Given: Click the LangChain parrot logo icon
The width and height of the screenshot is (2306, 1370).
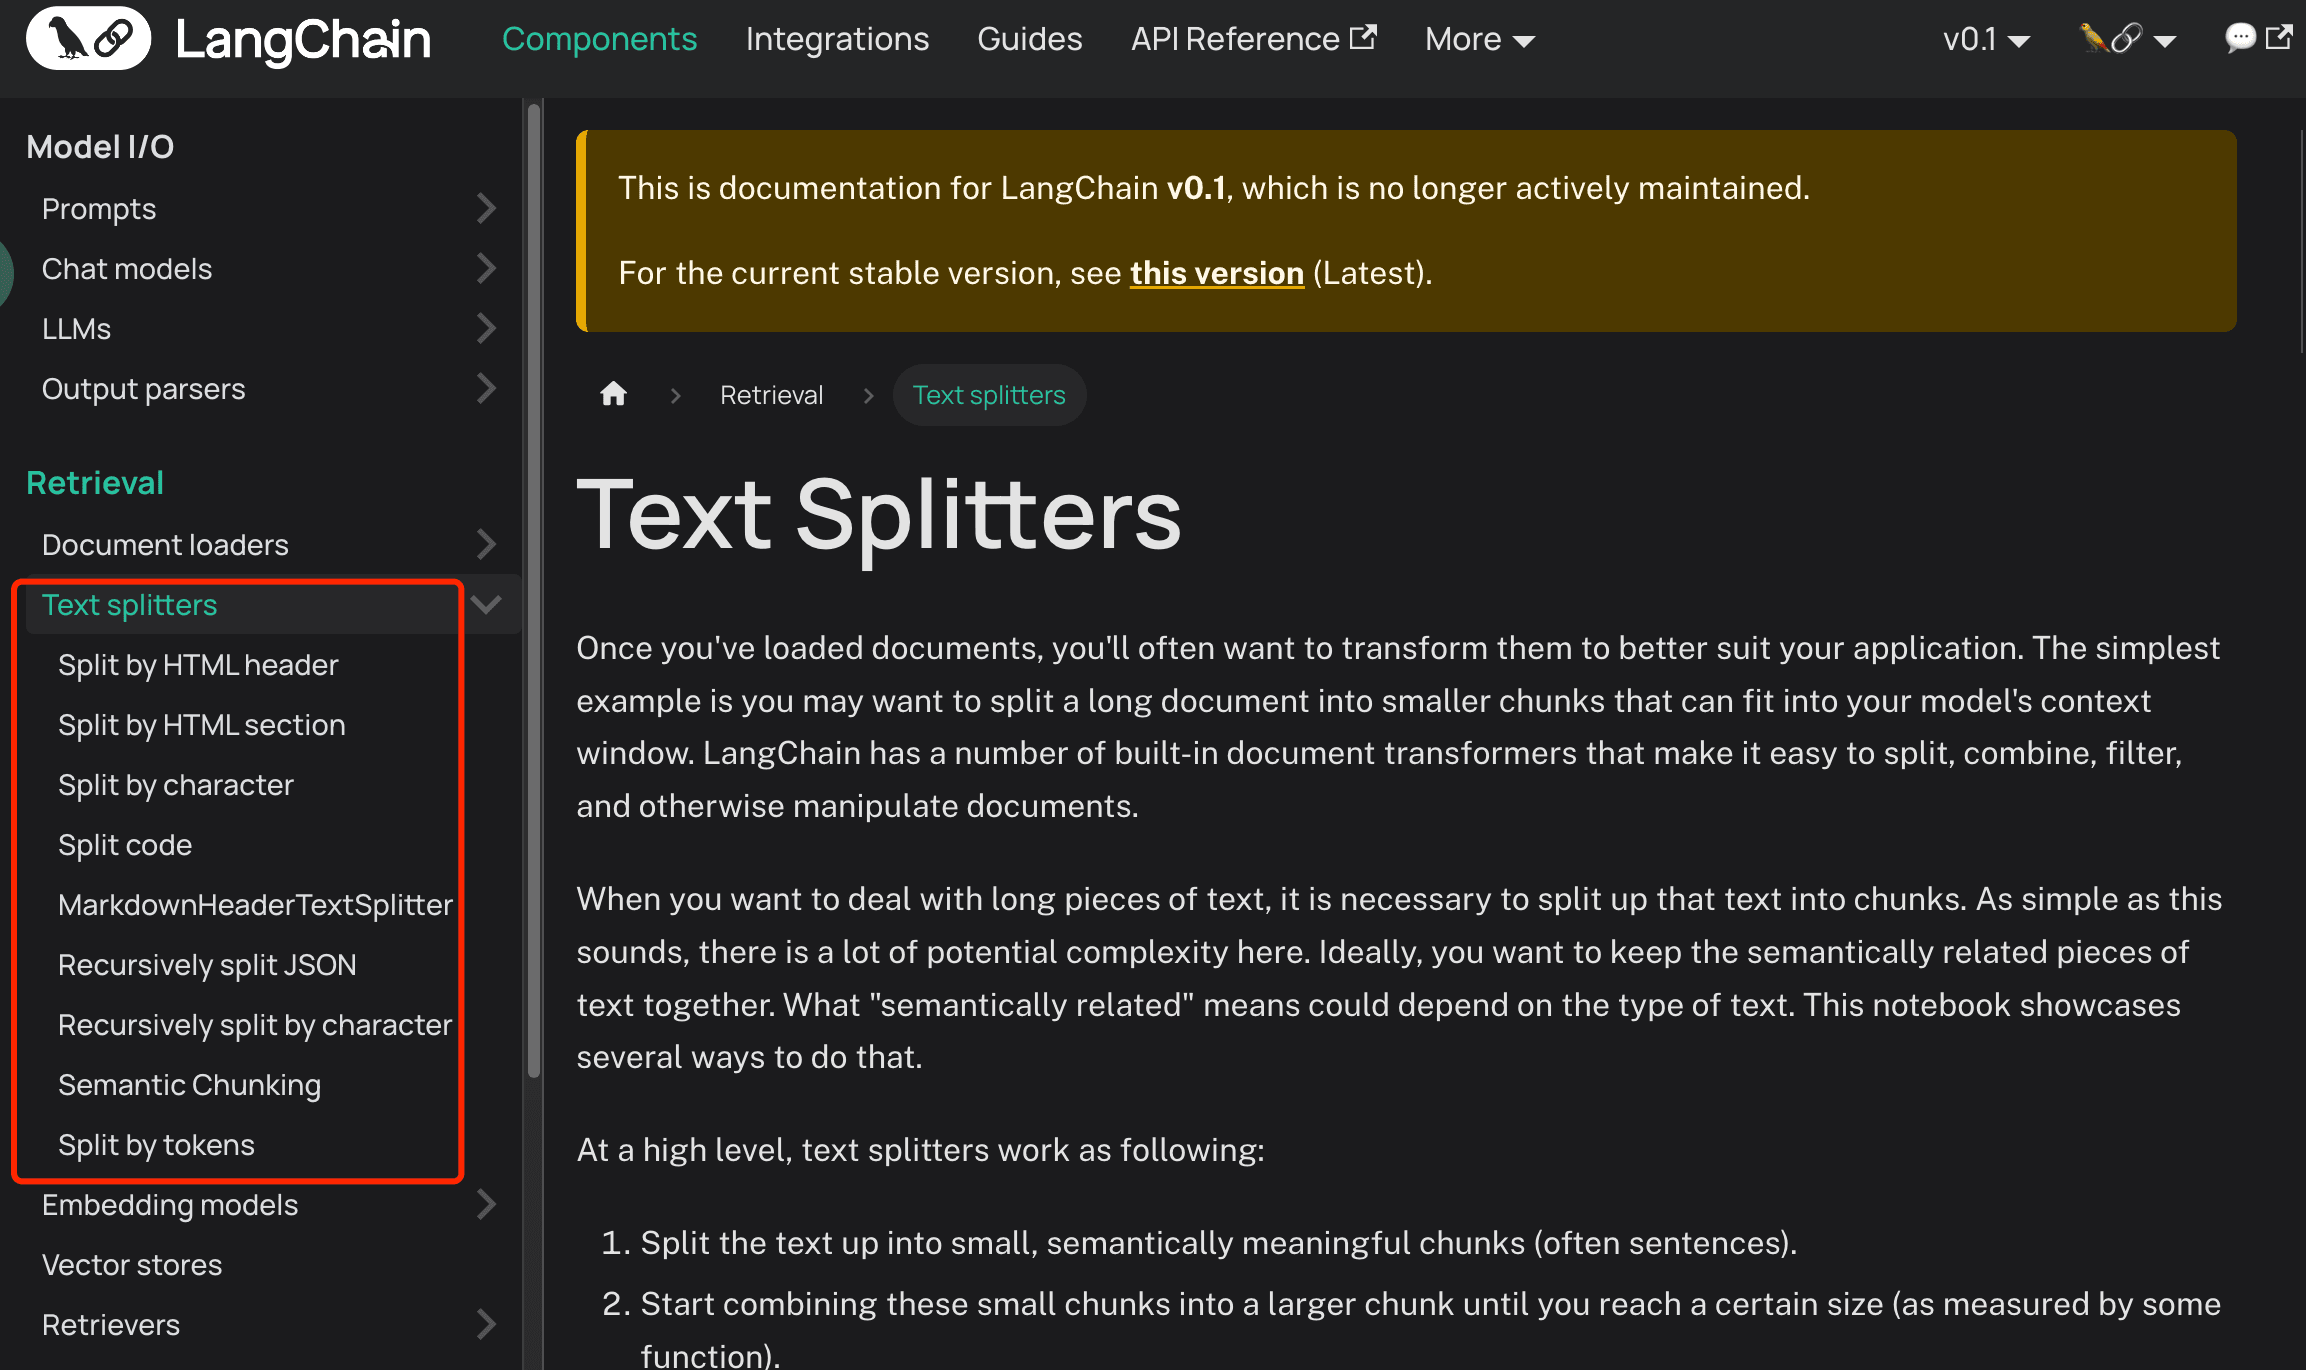Looking at the screenshot, I should tap(88, 38).
